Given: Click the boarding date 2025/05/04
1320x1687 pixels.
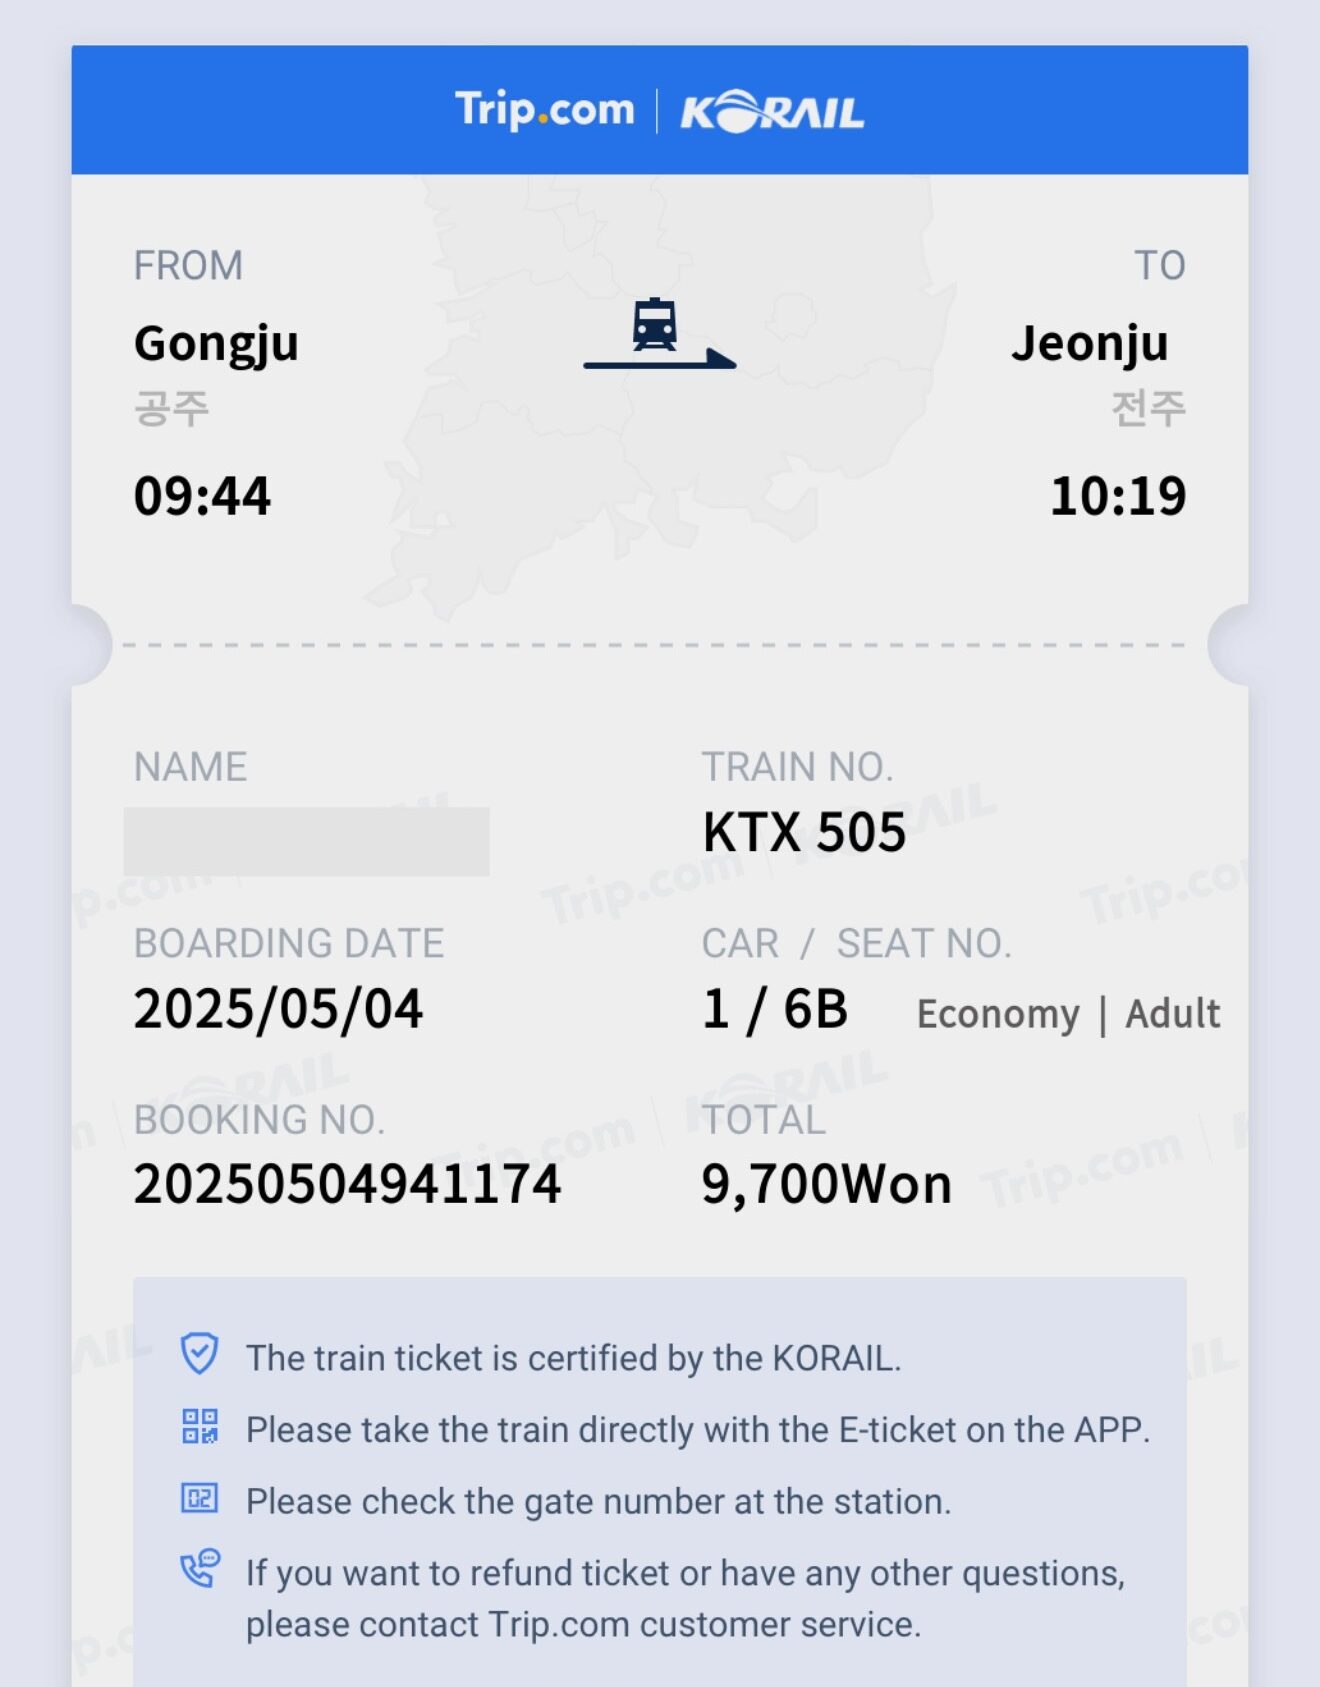Looking at the screenshot, I should tap(278, 1008).
